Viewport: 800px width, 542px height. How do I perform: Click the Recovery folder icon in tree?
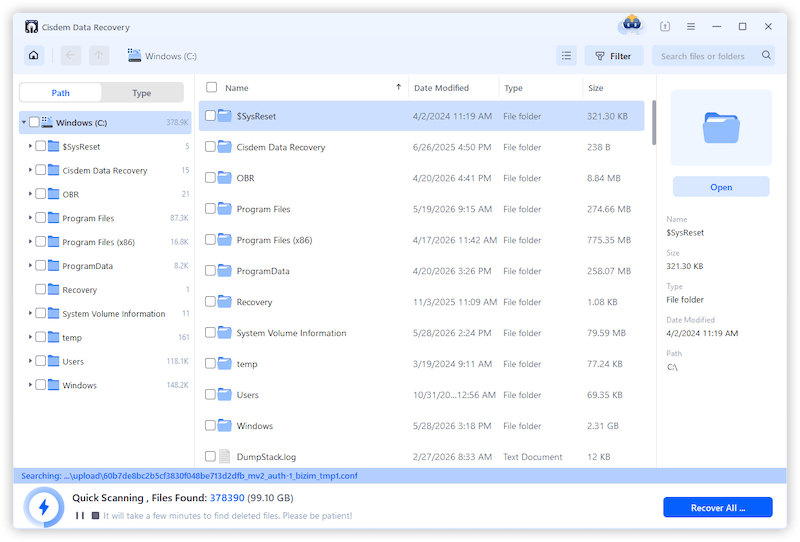click(x=54, y=289)
